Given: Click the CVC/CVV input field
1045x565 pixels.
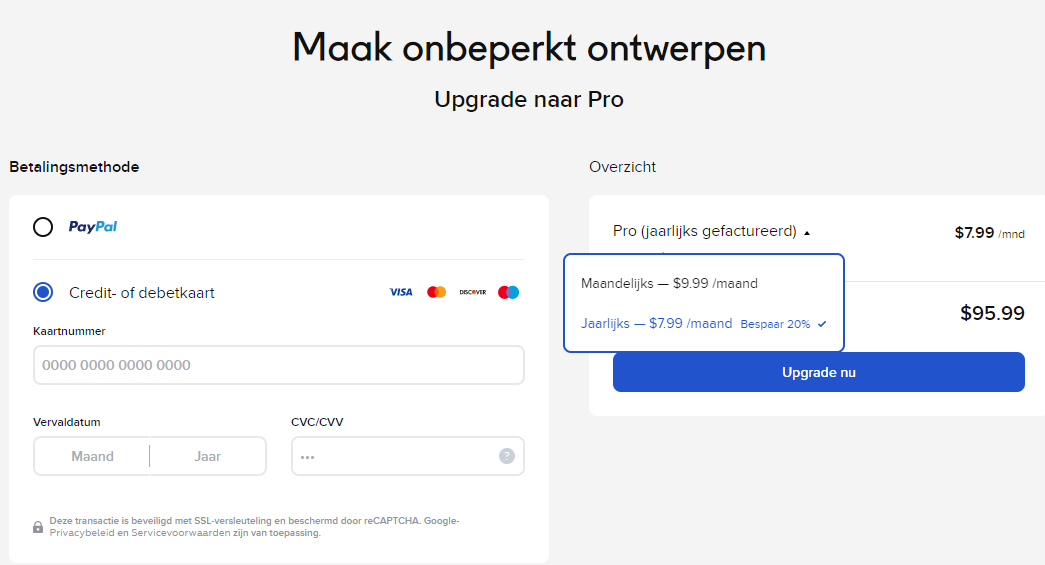Looking at the screenshot, I should (407, 456).
